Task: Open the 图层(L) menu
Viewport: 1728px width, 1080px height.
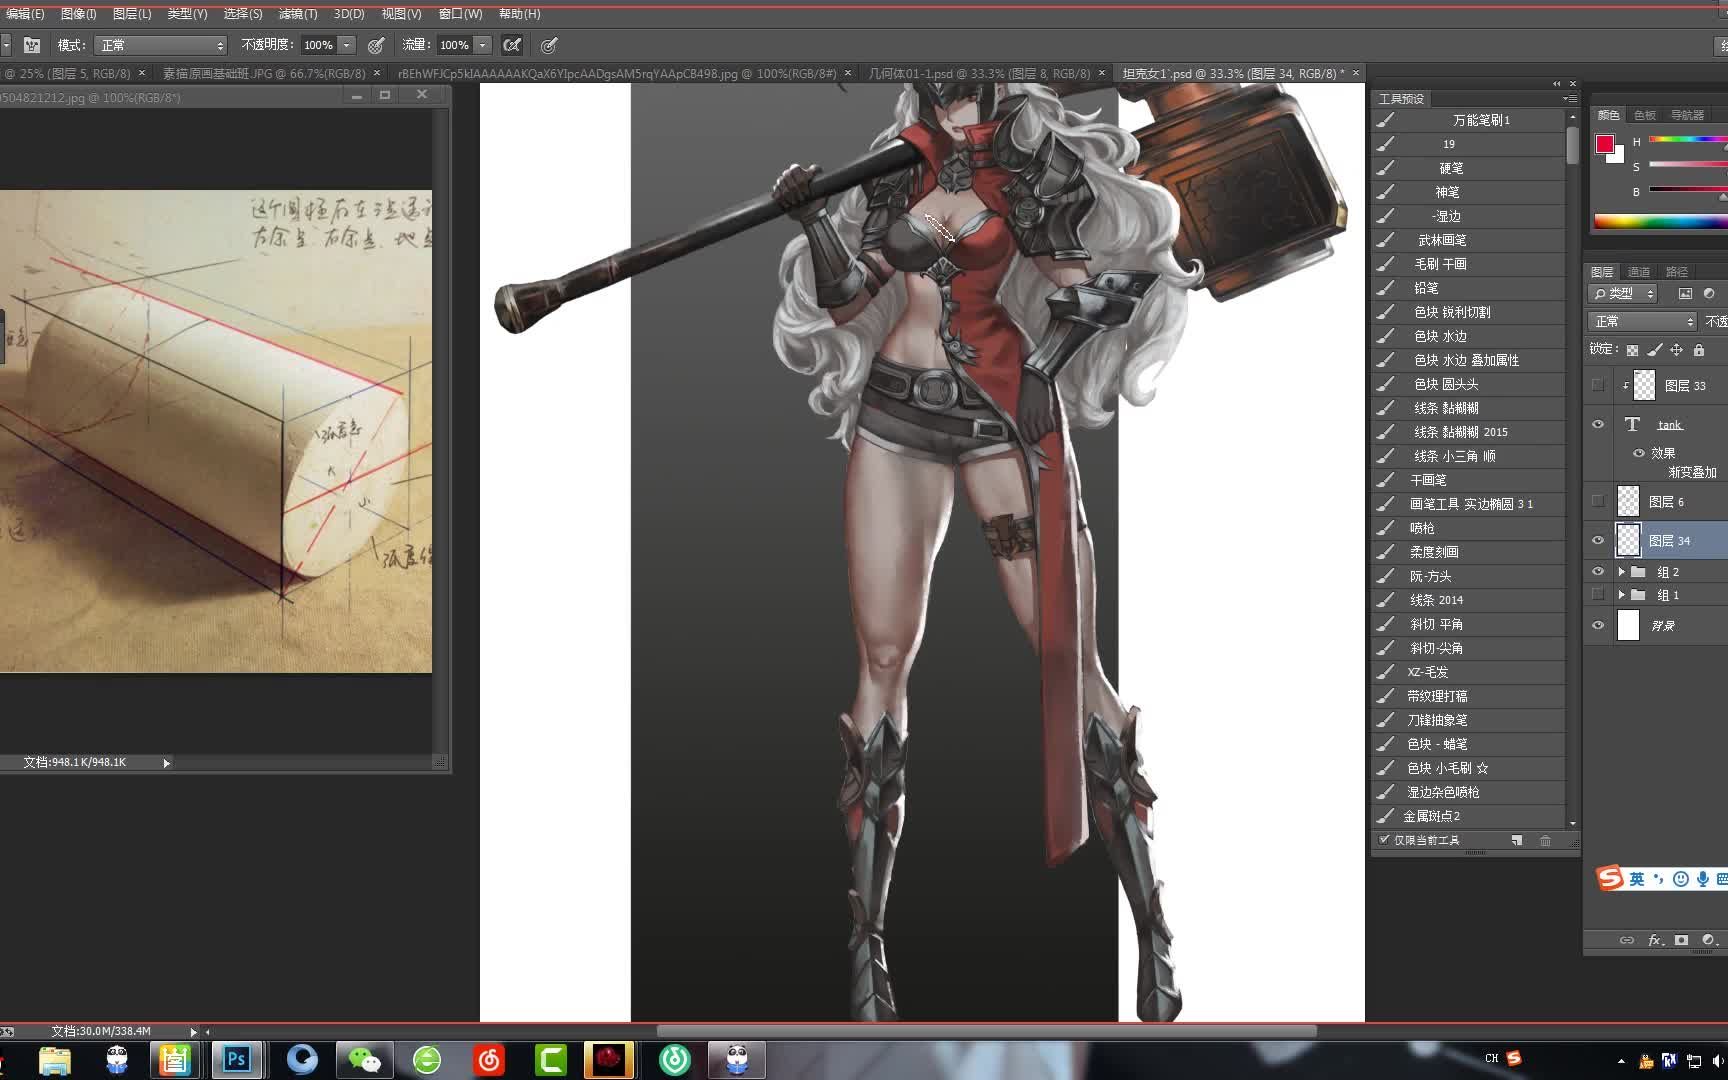Action: coord(132,14)
